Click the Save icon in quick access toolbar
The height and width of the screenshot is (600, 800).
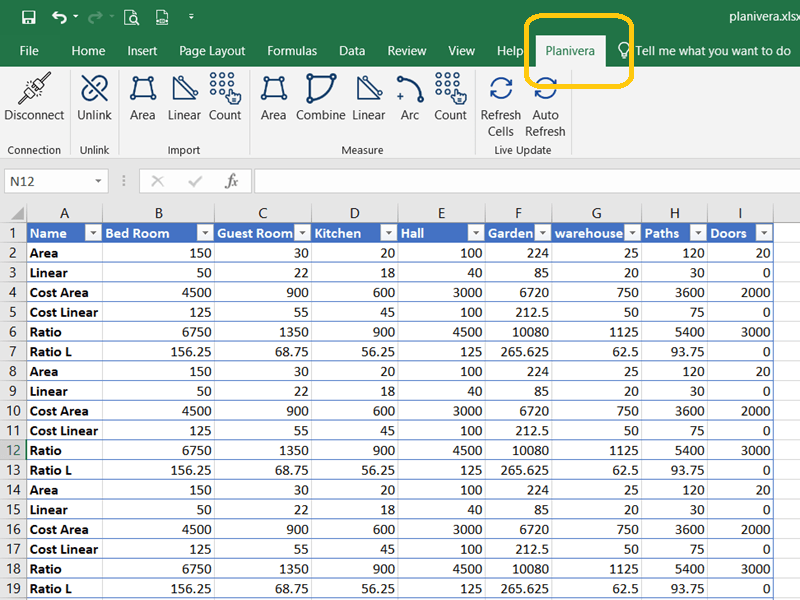coord(29,17)
